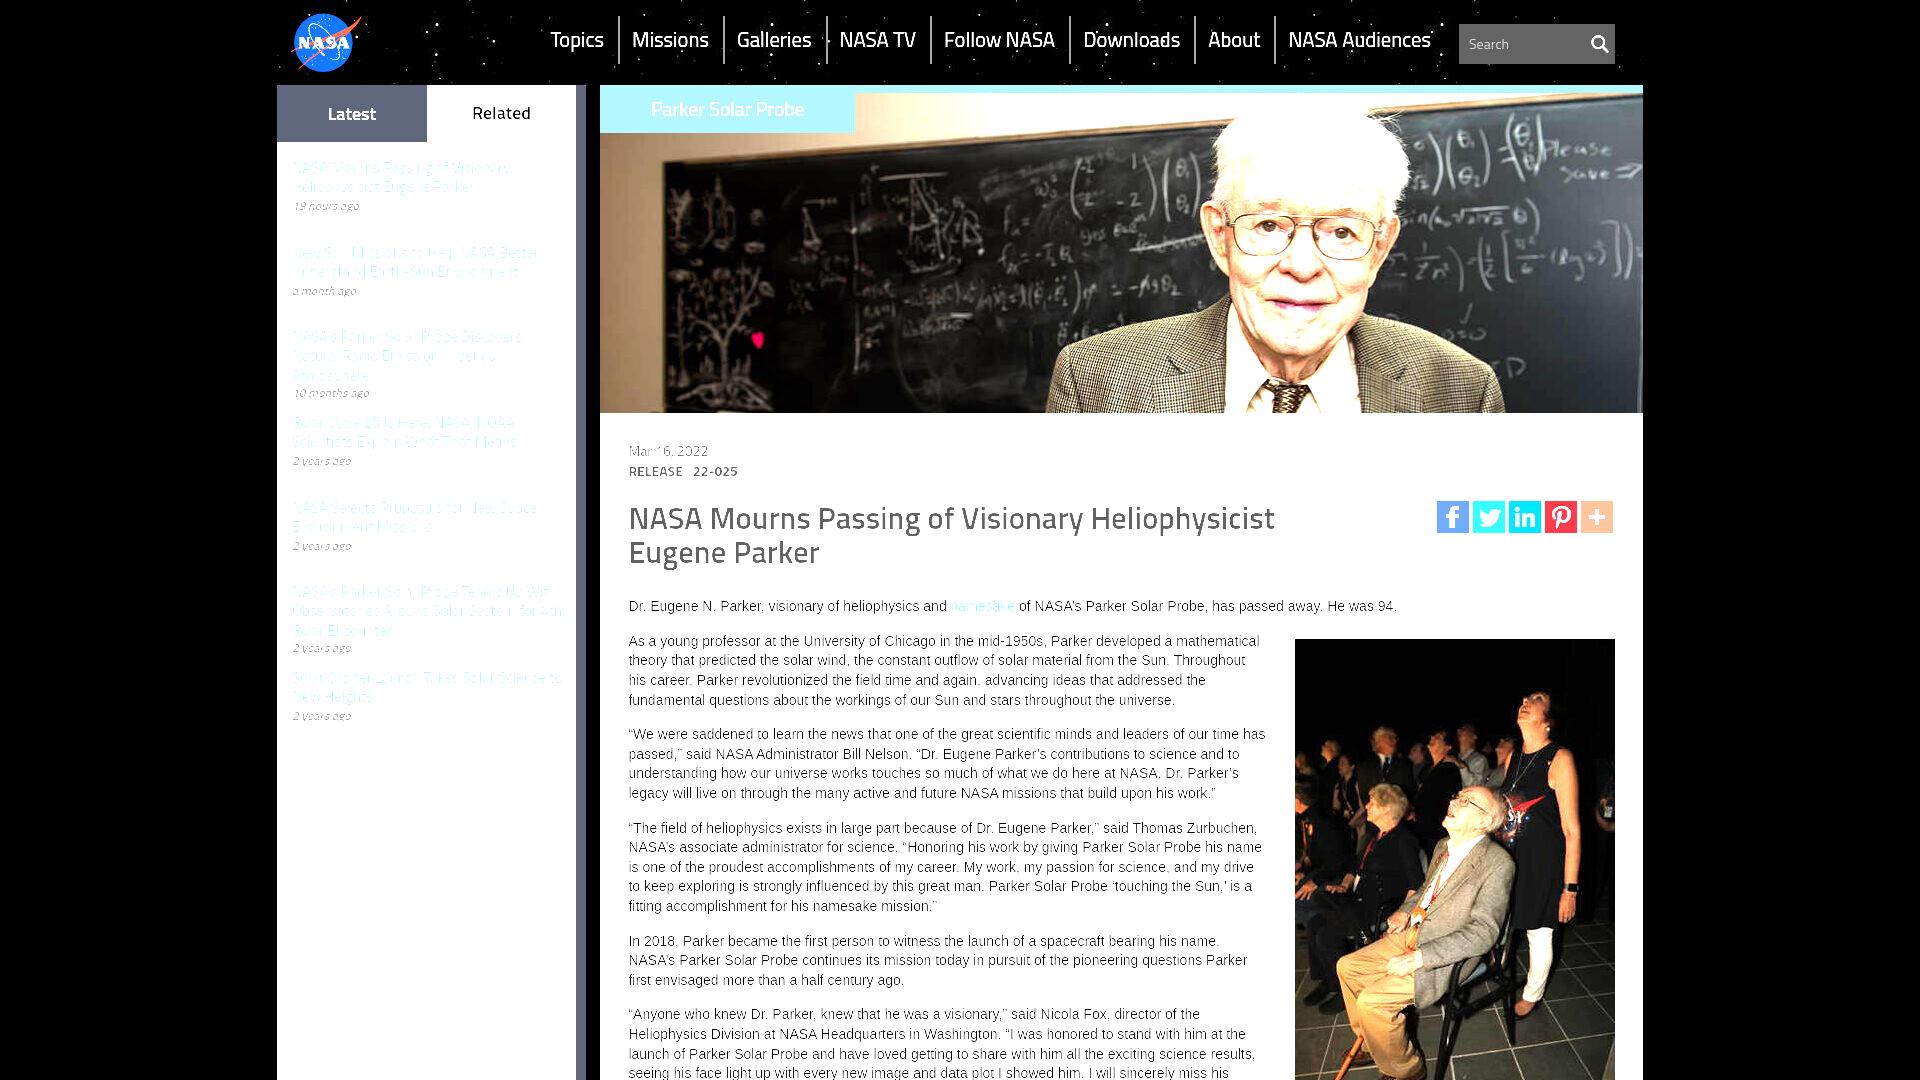Open the NASA Audiences menu

(1359, 40)
